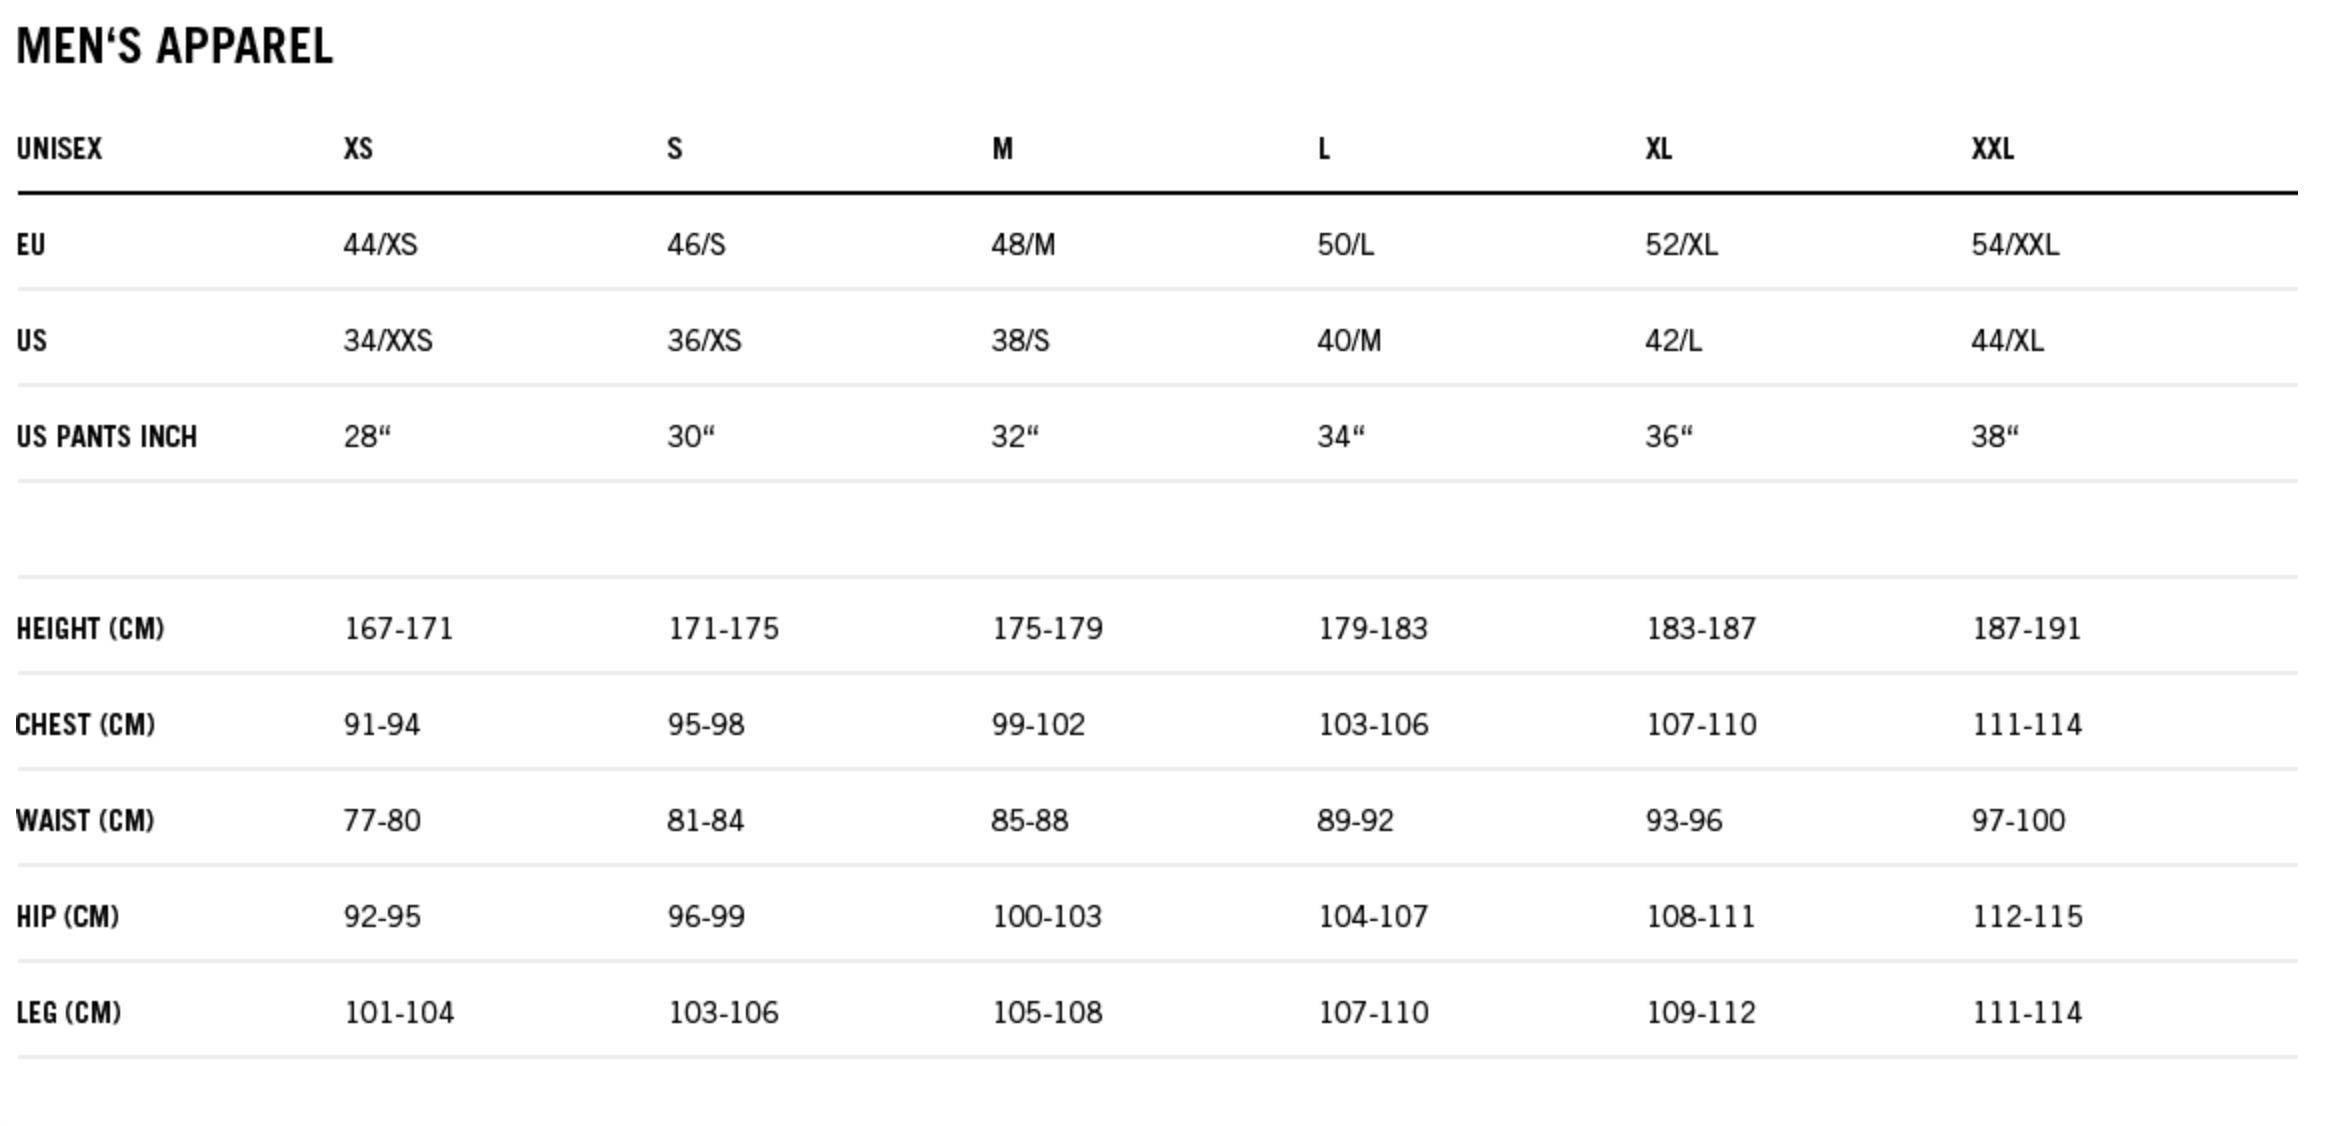Select the 34/XXS US size cell
Viewport: 2338px width, 1126px height.
tap(388, 341)
